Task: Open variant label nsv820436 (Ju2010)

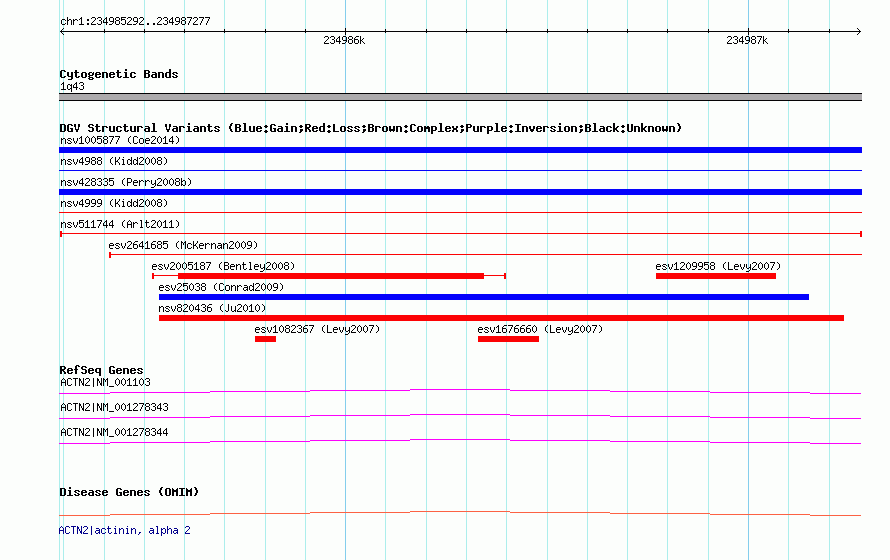Action: (212, 308)
